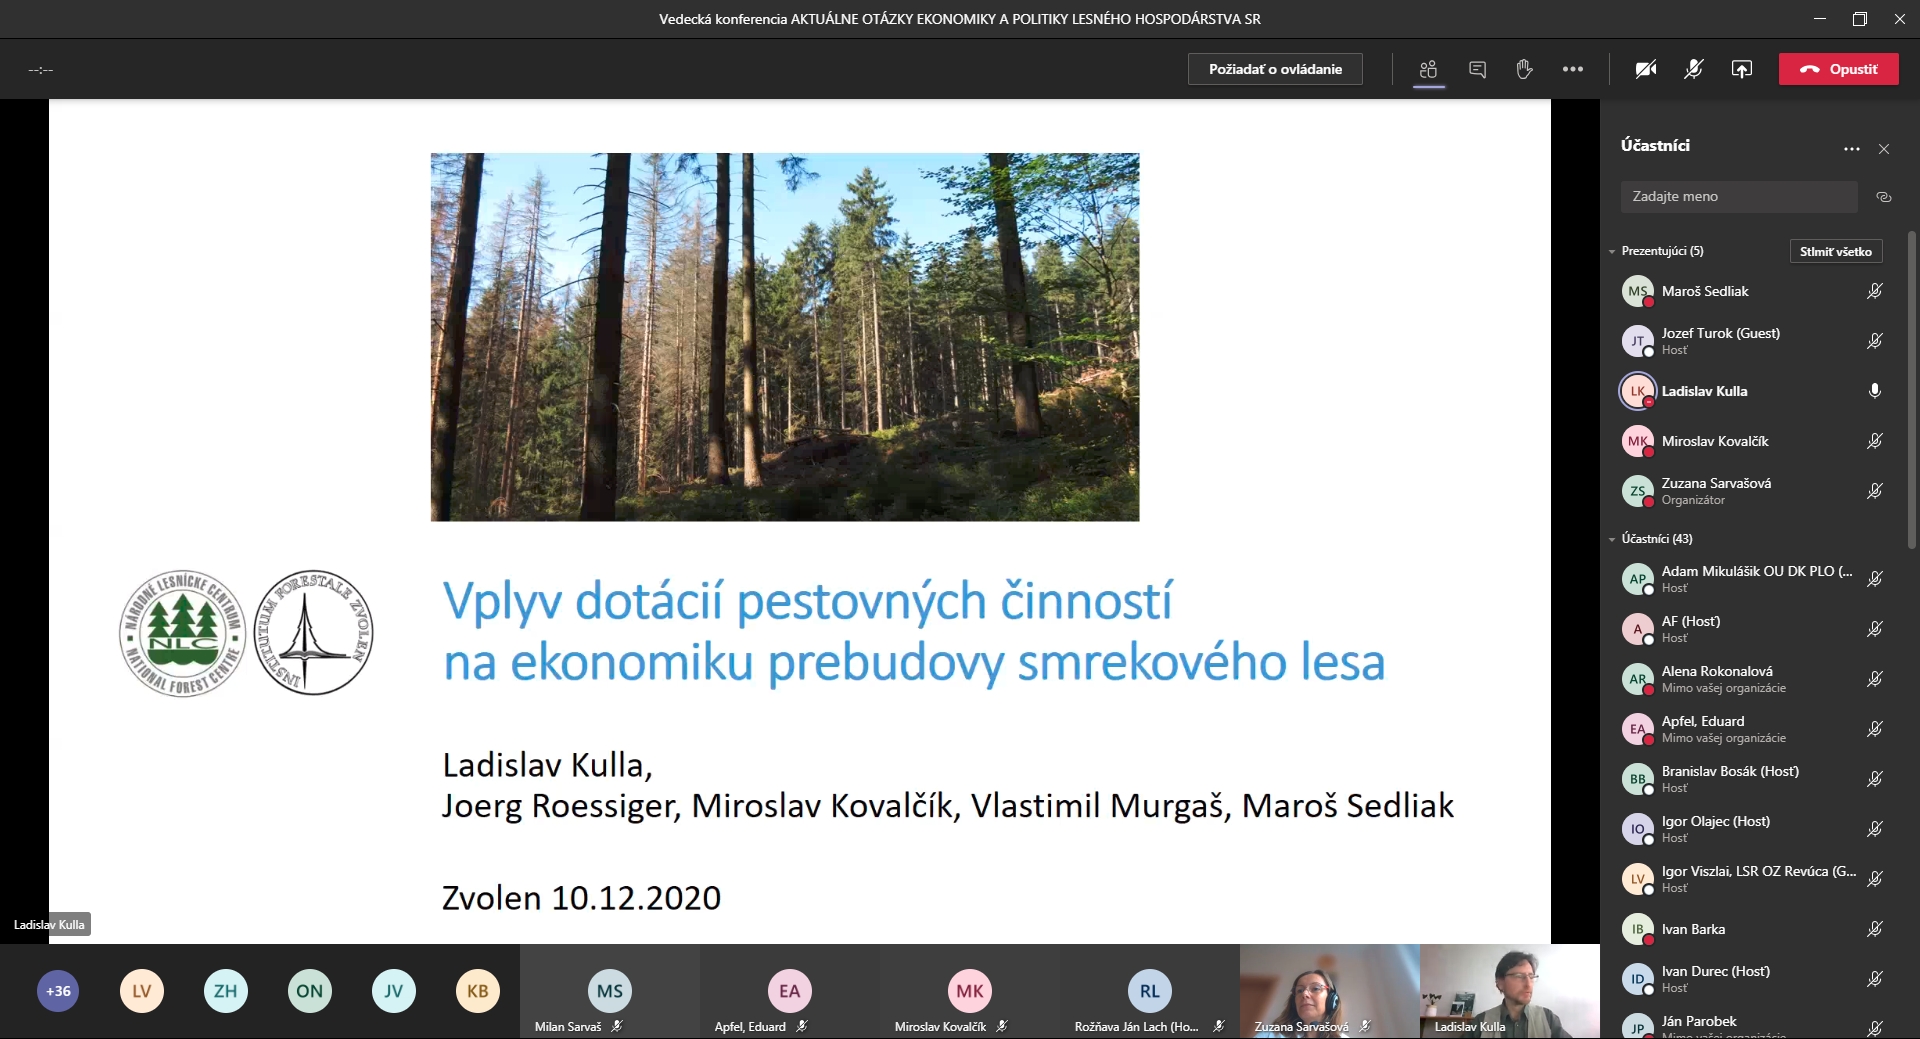Collapse the Účastníci (43) section
Image resolution: width=1920 pixels, height=1039 pixels.
pos(1612,539)
